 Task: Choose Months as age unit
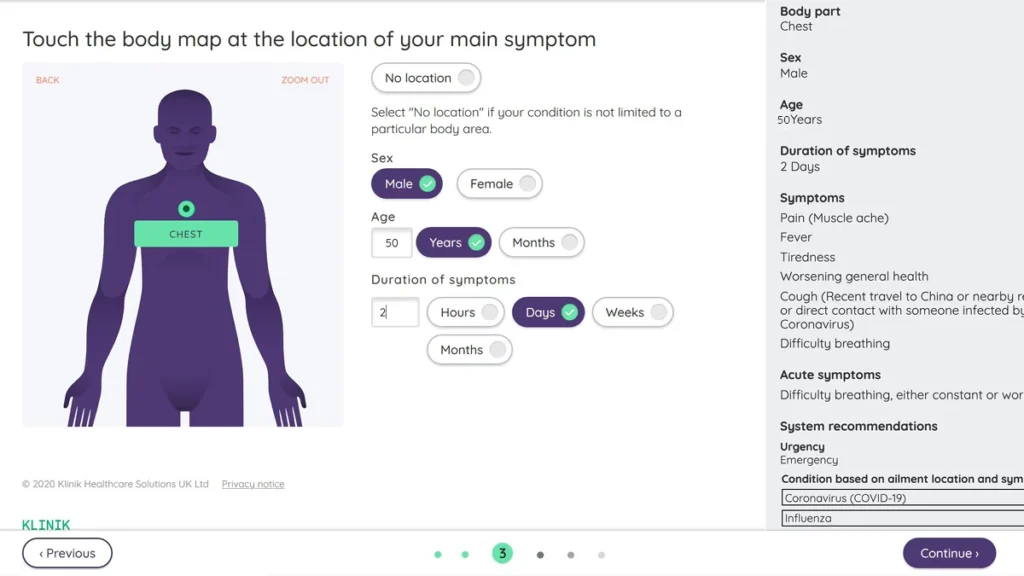point(541,243)
